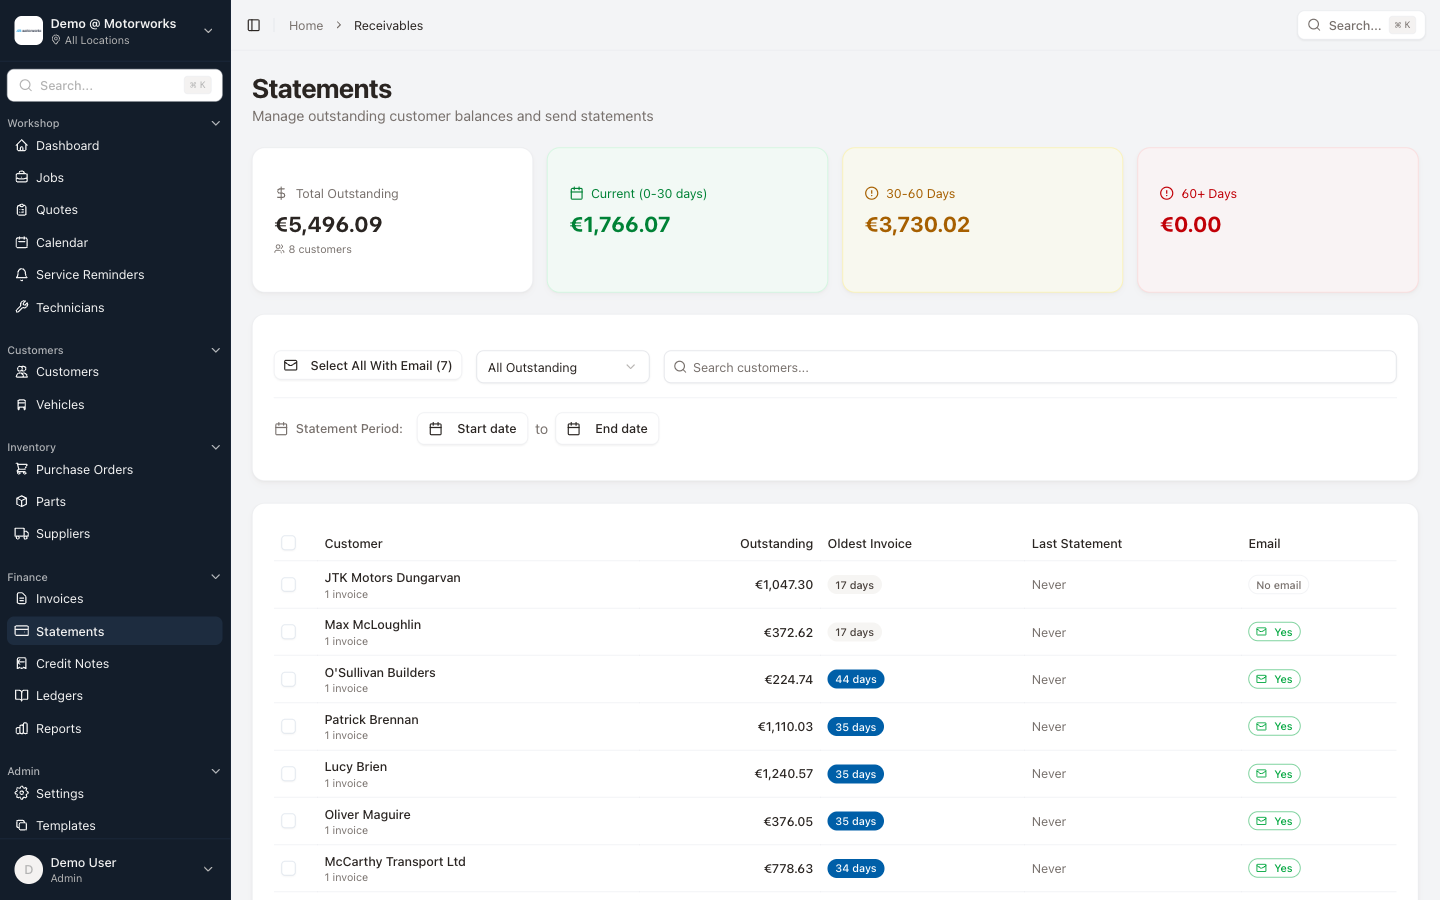Screen dimensions: 1440x900
Task: Open the Start date picker
Action: (x=472, y=428)
